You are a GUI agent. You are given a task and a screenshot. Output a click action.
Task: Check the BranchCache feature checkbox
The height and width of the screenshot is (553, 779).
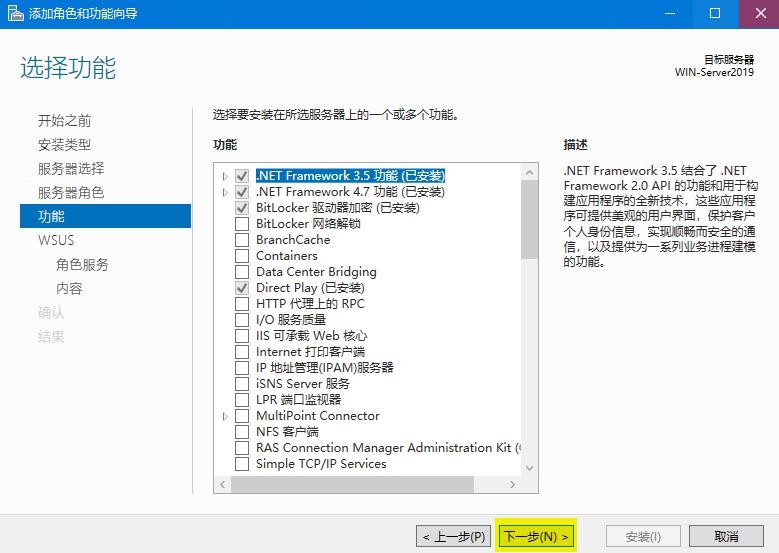241,240
